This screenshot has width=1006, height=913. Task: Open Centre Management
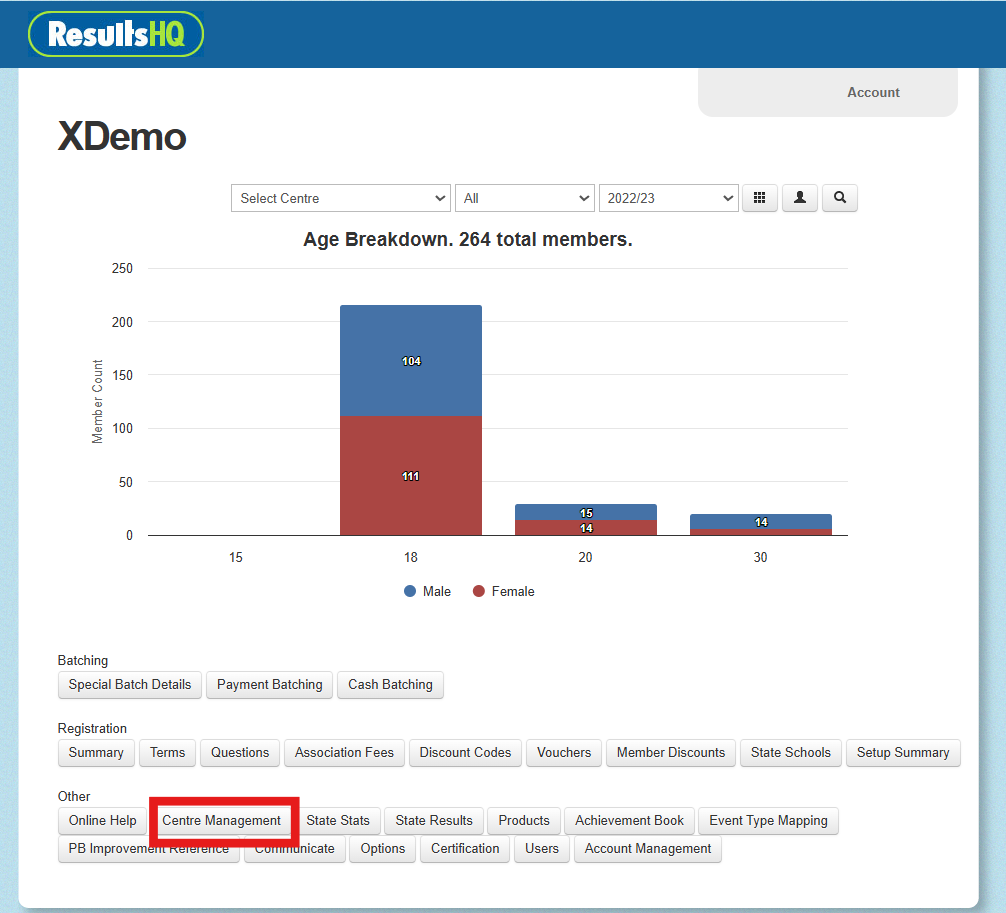tap(221, 821)
